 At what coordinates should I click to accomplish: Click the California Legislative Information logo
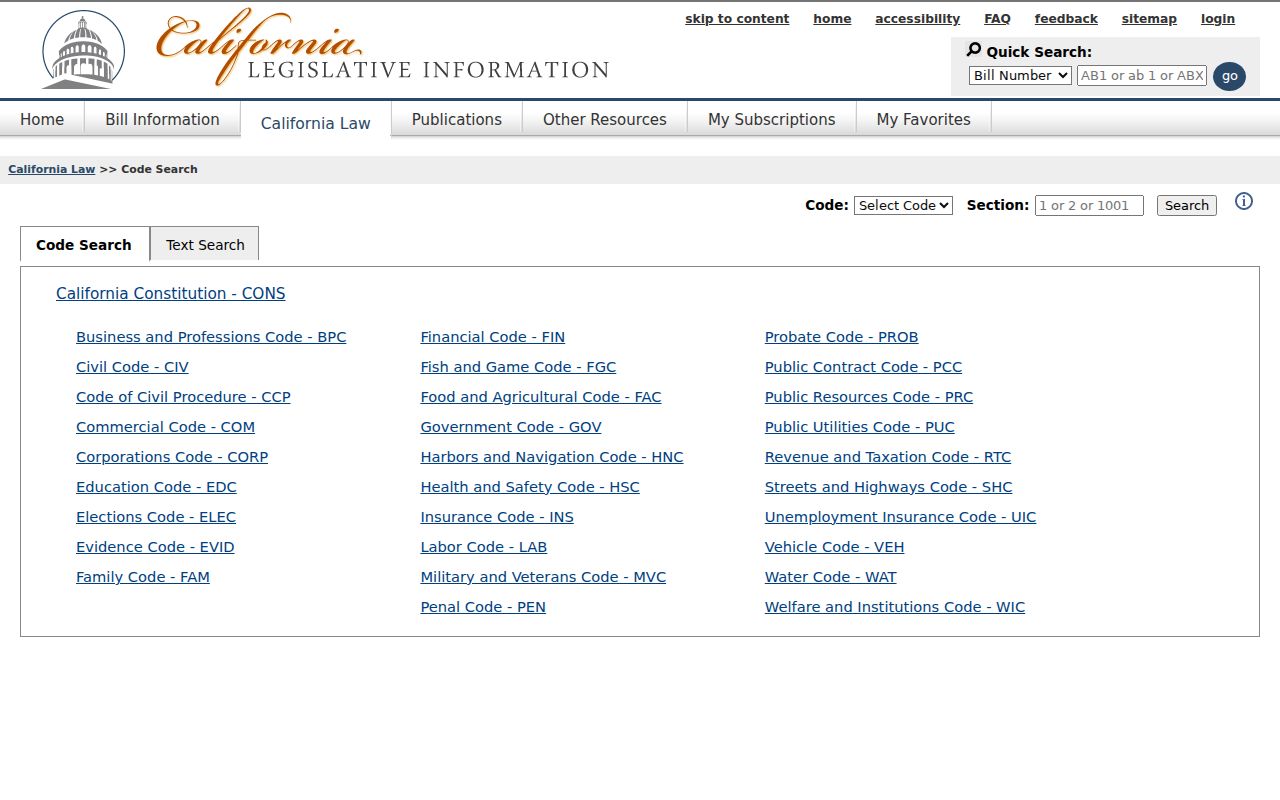pos(382,48)
